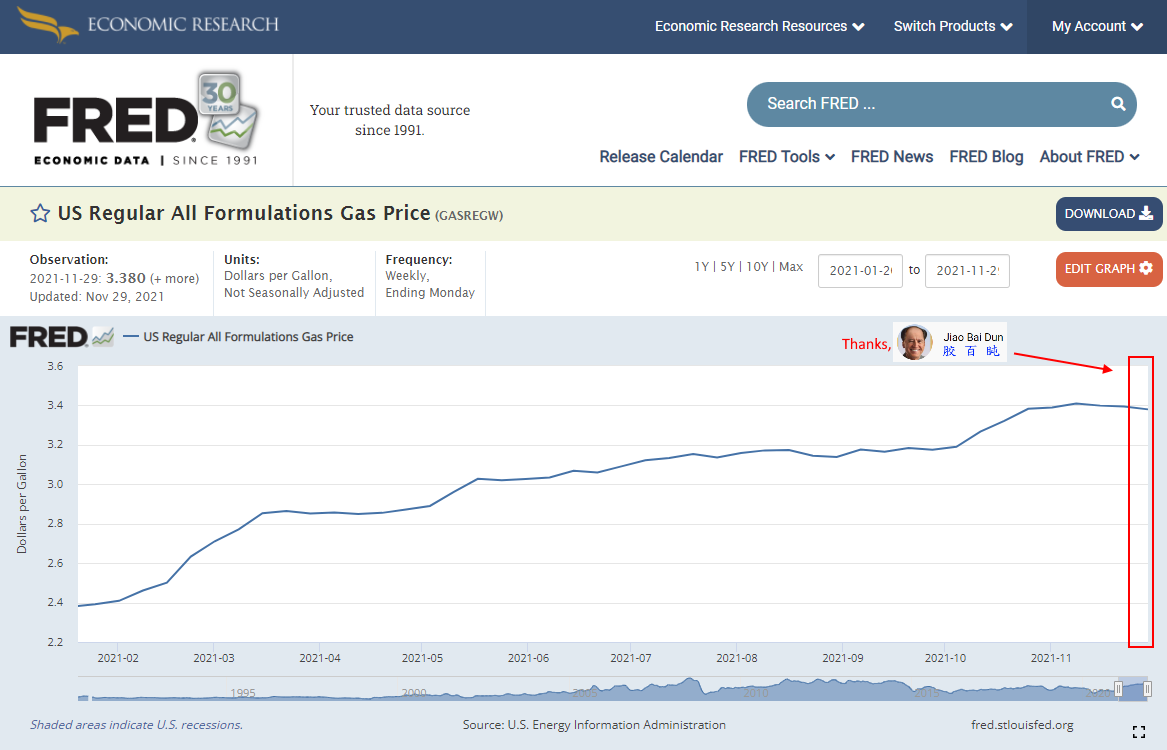Screen dimensions: 1167x750
Task: Click 'Updated: Nov 29, 2021' text
Action: 97,297
